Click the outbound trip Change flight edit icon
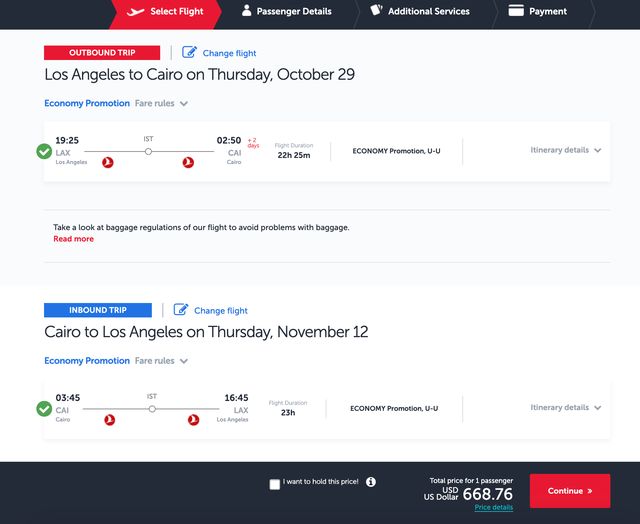This screenshot has width=640, height=524. point(189,53)
